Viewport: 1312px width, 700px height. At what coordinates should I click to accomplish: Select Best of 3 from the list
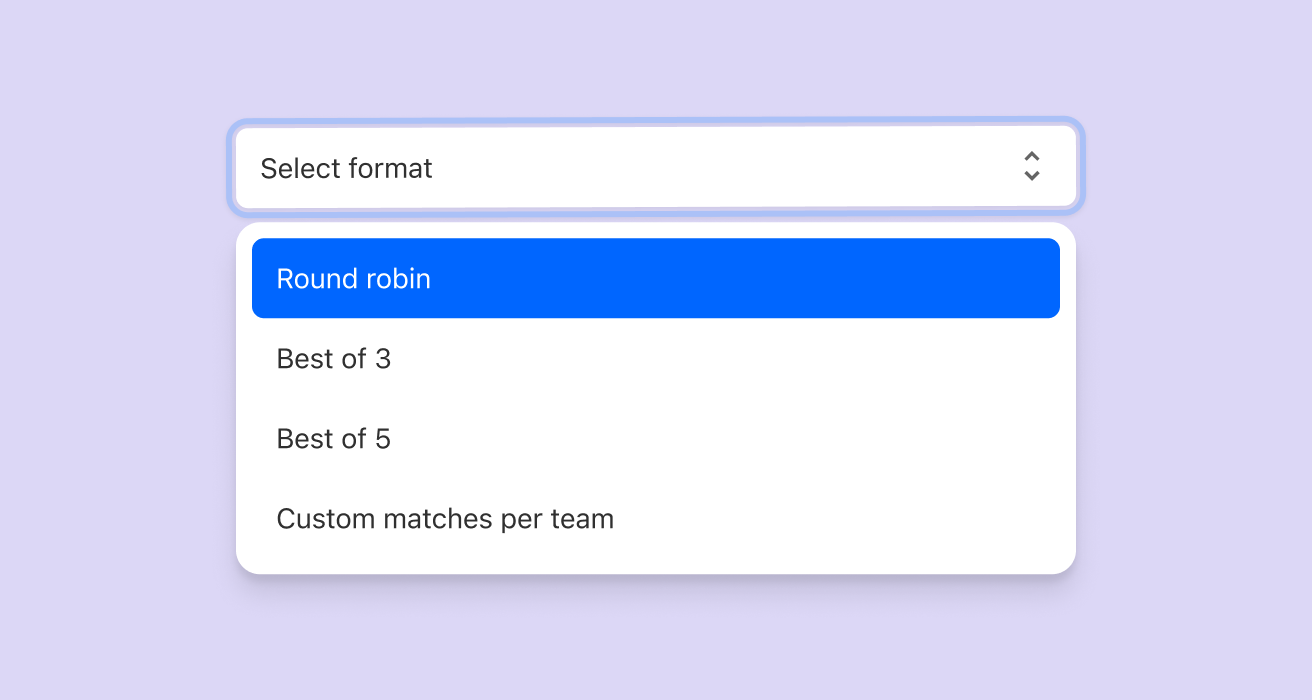pyautogui.click(x=656, y=358)
